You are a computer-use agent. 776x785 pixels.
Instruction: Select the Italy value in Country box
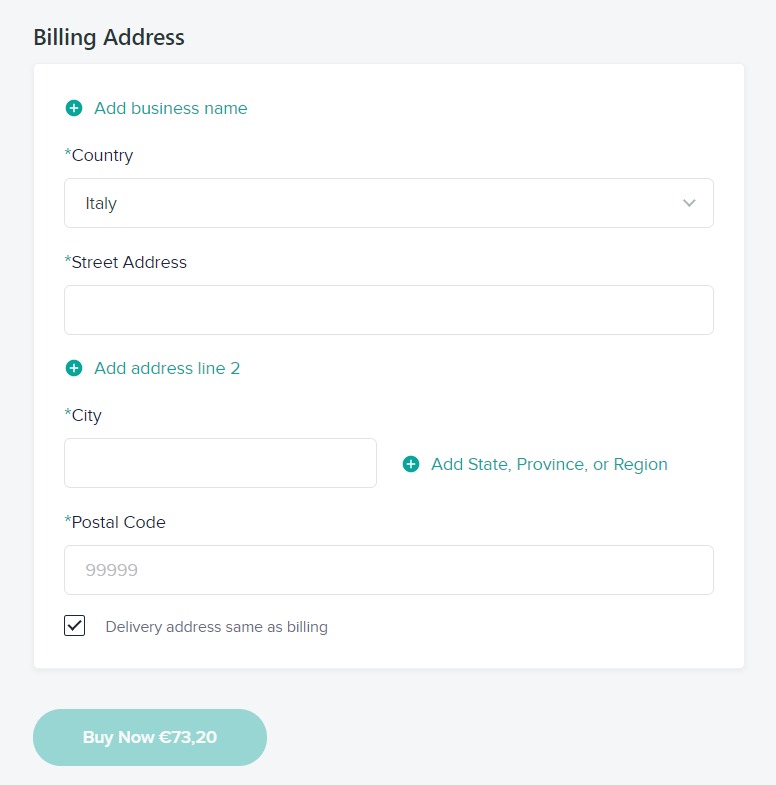pyautogui.click(x=101, y=203)
